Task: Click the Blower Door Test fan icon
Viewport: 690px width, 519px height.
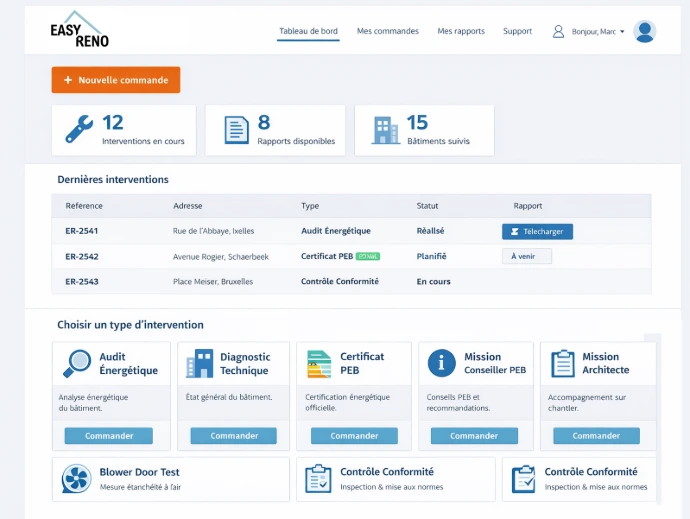Action: tap(77, 478)
